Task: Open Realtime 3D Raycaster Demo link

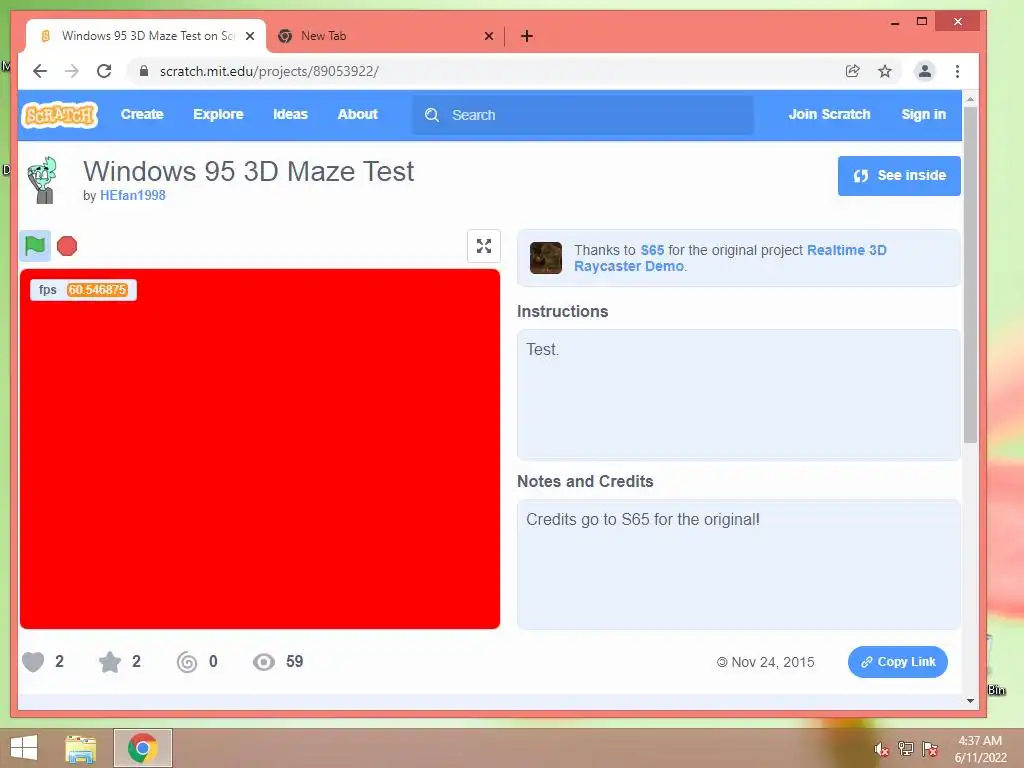Action: (x=730, y=258)
